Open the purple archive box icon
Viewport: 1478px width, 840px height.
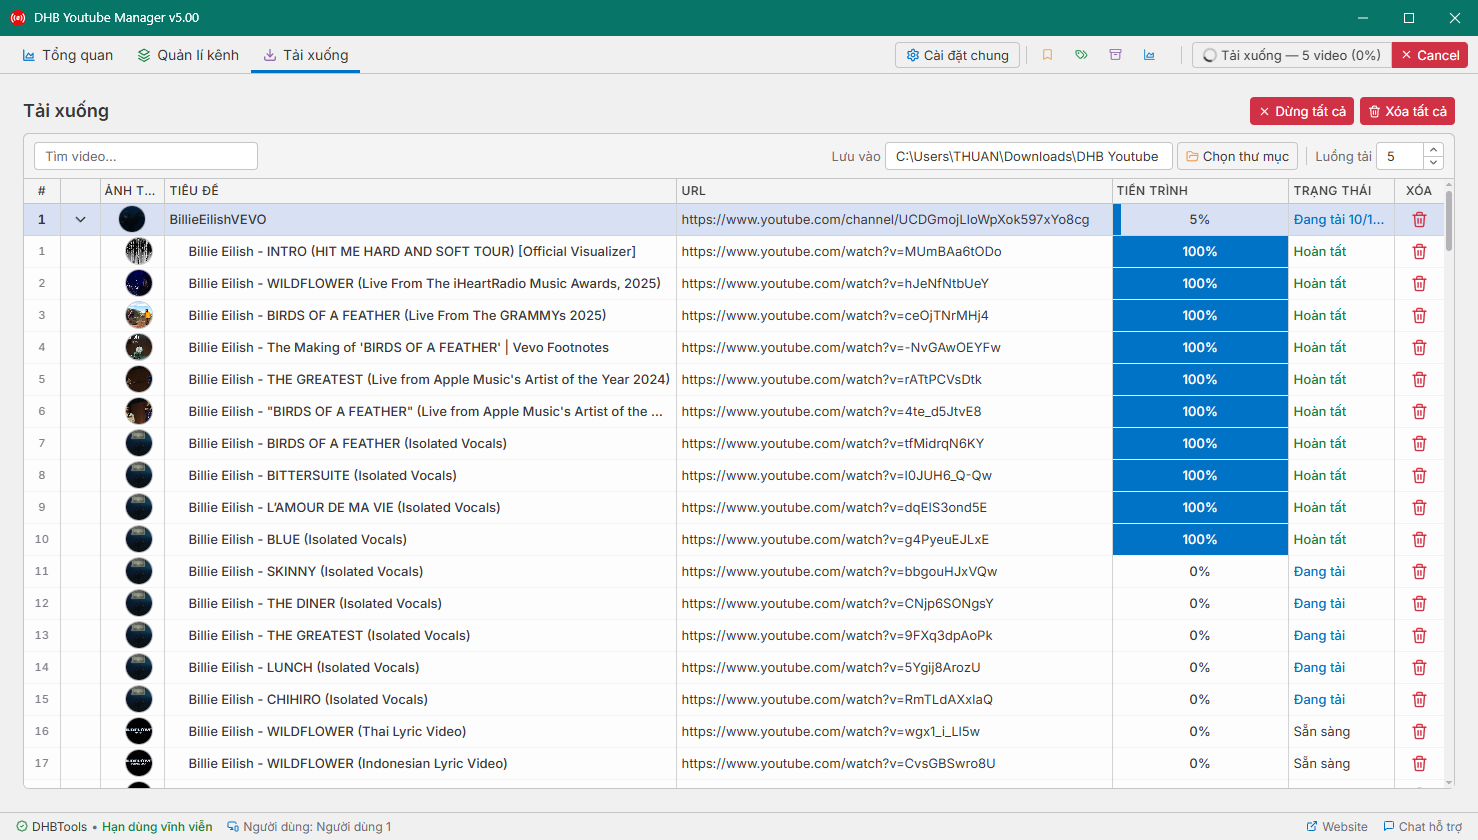pos(1115,55)
